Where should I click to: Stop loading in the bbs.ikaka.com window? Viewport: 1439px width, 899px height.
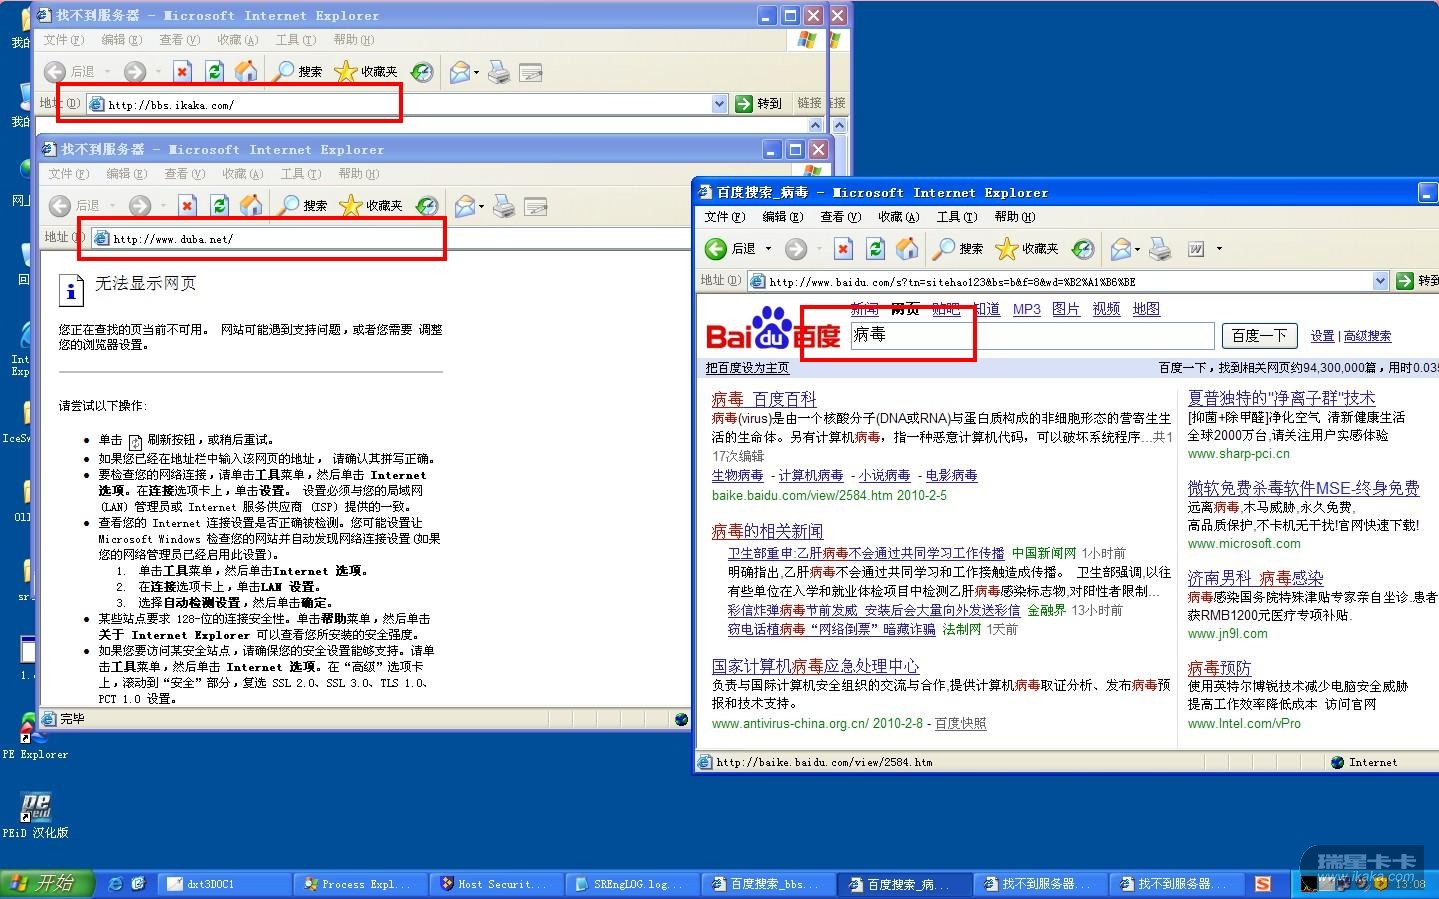pos(182,72)
